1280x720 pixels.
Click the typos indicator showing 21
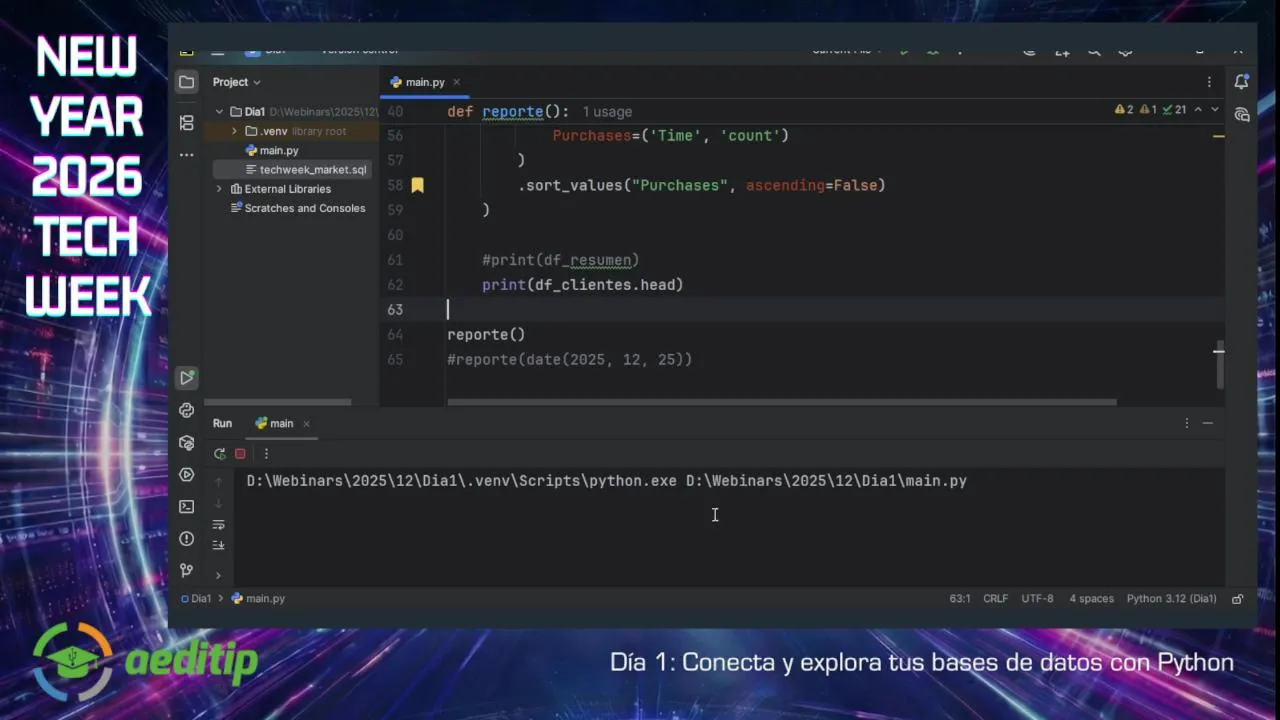click(x=1174, y=110)
